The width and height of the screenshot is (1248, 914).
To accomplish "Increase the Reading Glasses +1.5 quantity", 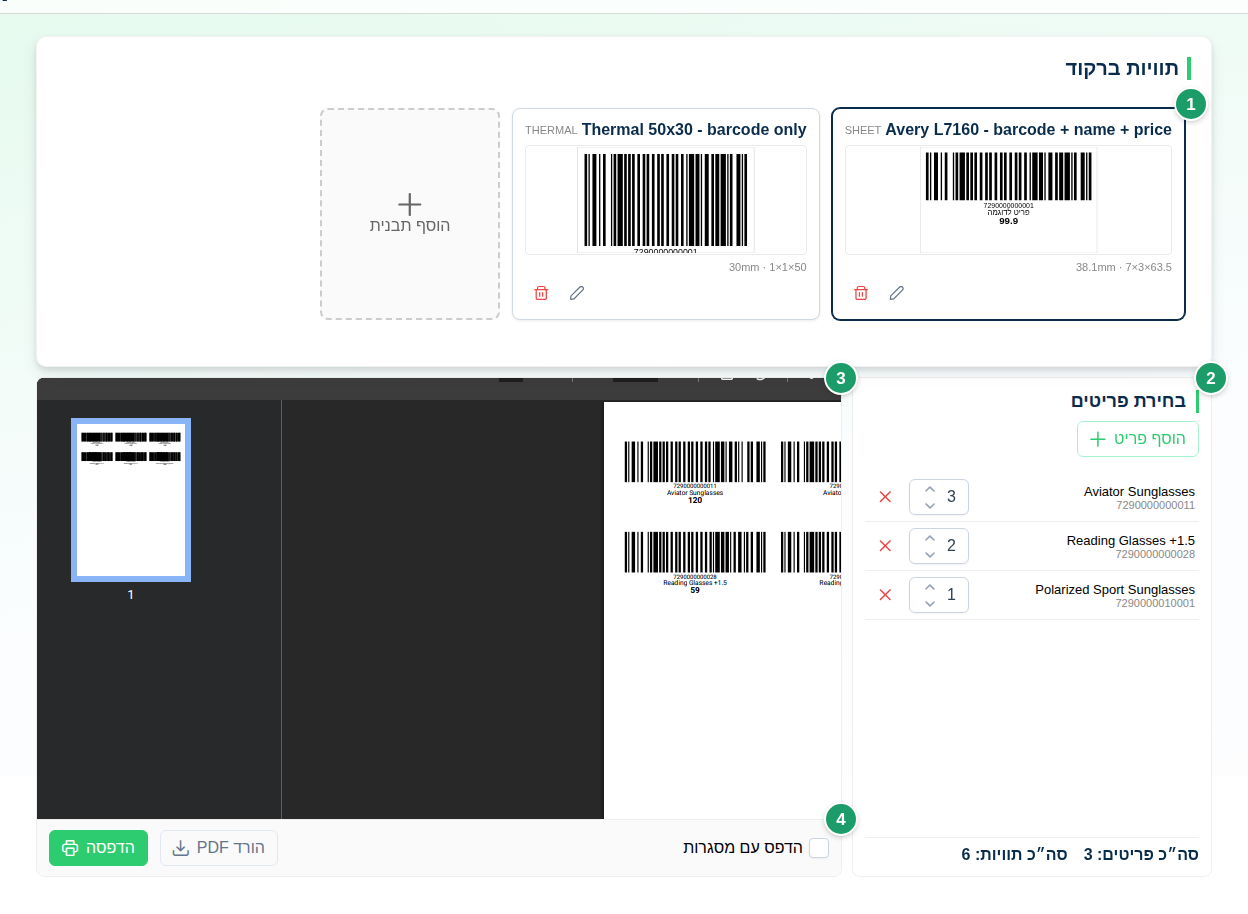I will [x=930, y=539].
